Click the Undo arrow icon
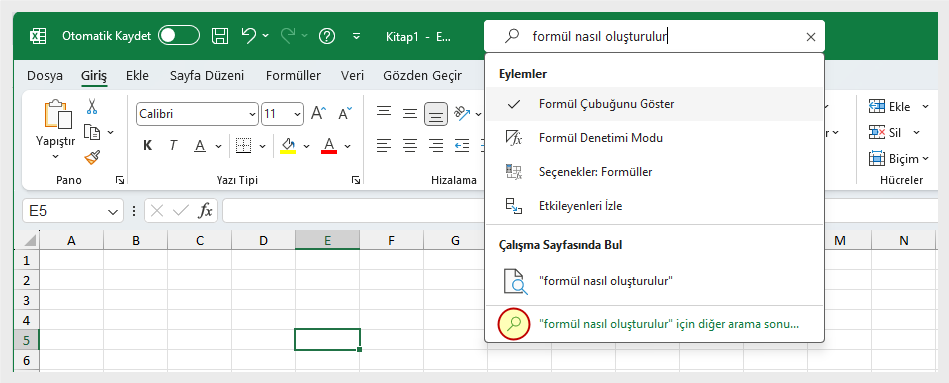This screenshot has height=383, width=949. (x=249, y=36)
